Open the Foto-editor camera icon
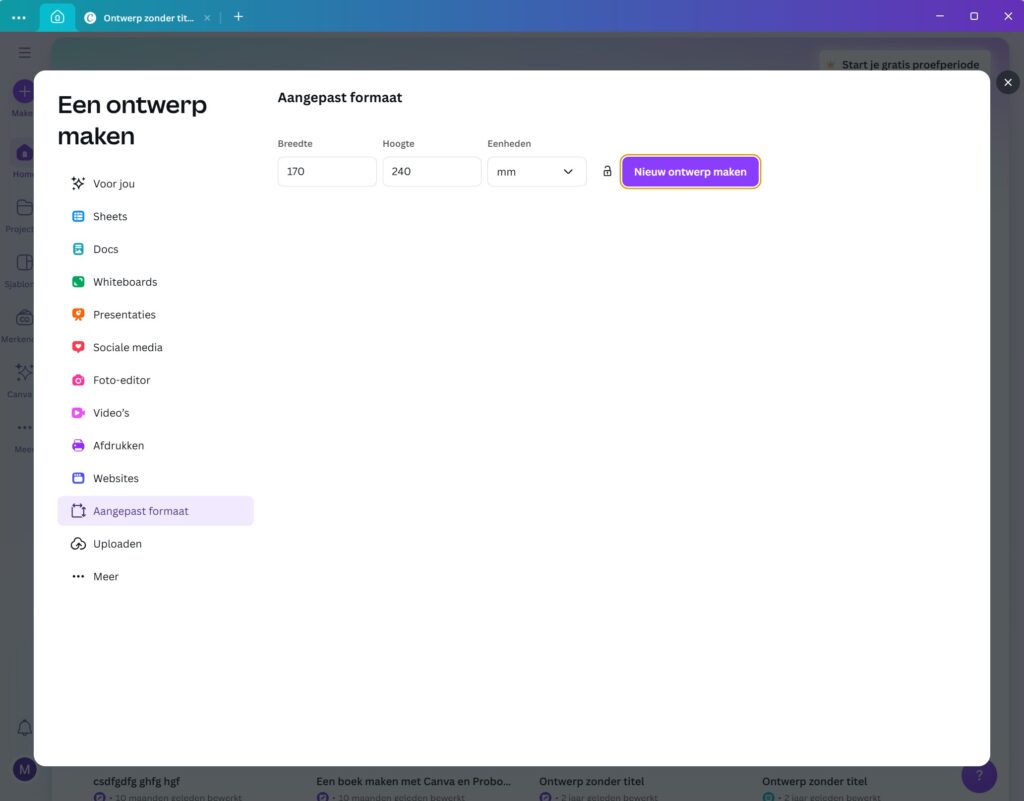 [x=78, y=380]
